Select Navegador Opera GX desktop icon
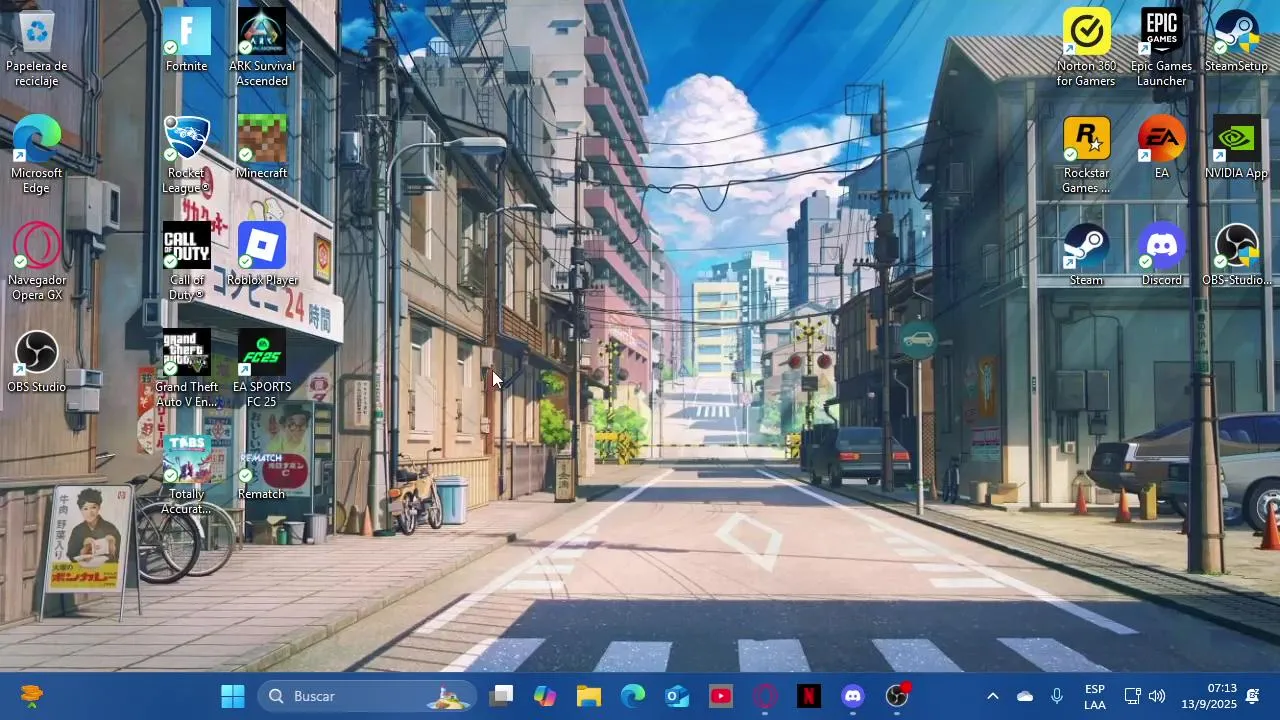Viewport: 1280px width, 720px height. click(x=37, y=261)
